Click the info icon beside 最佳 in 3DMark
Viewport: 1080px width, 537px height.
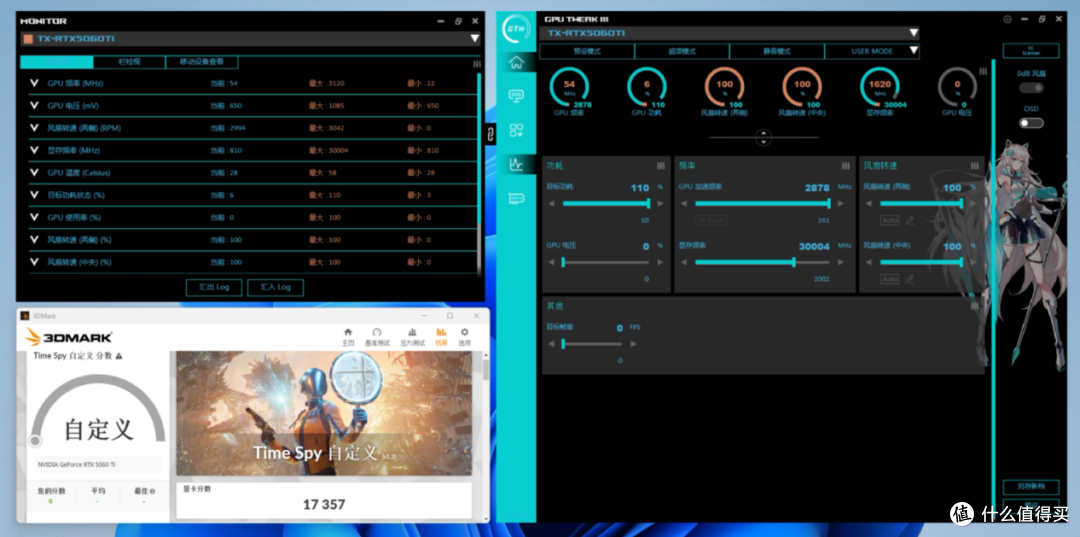(152, 492)
